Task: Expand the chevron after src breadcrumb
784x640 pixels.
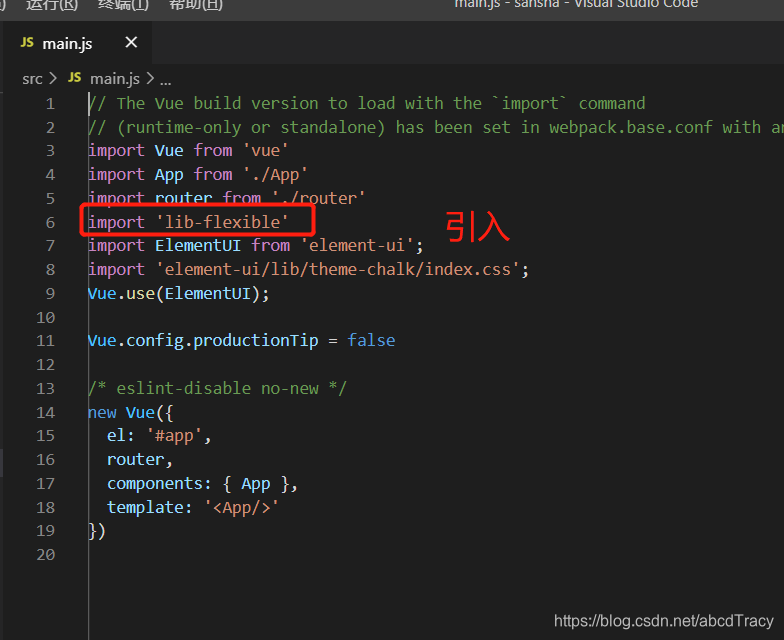Action: pyautogui.click(x=53, y=78)
